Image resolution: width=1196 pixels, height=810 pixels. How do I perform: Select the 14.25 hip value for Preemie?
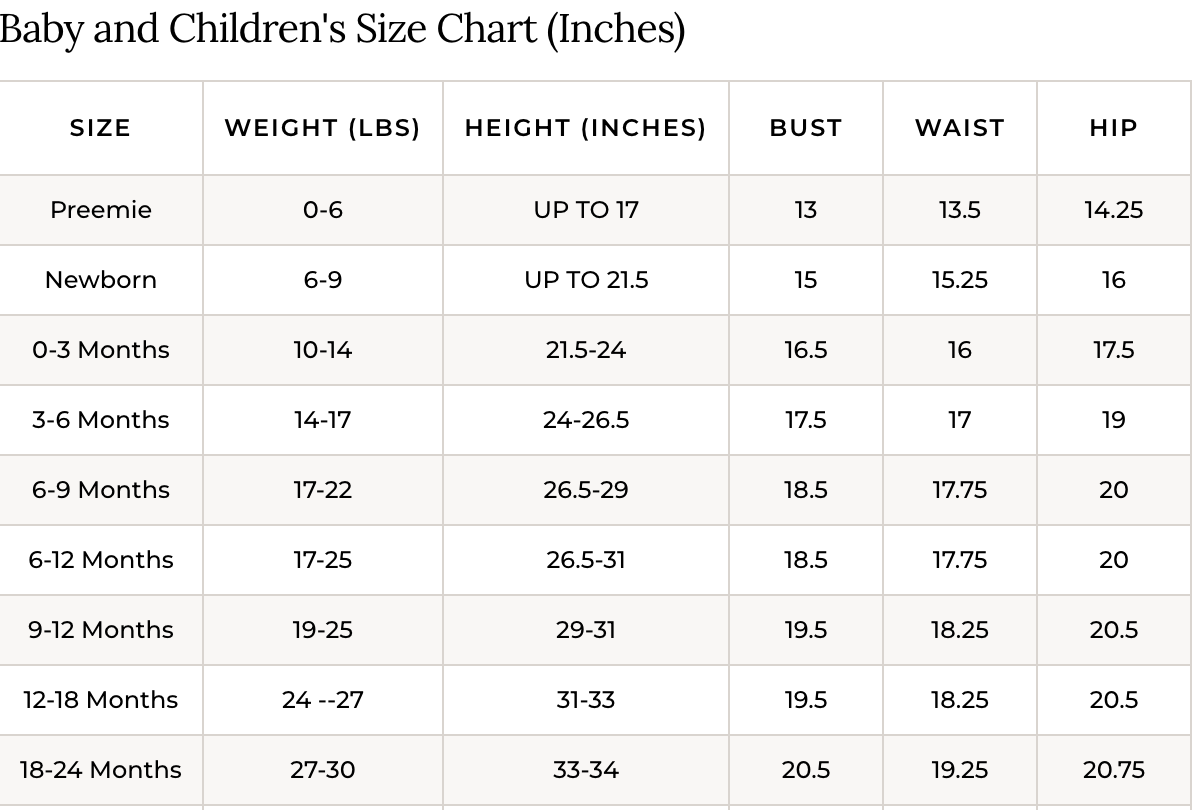1113,210
